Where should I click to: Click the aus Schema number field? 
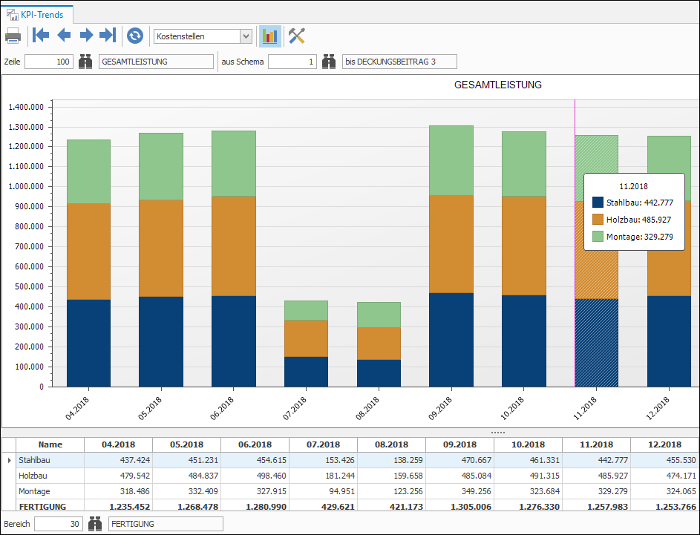(x=292, y=62)
